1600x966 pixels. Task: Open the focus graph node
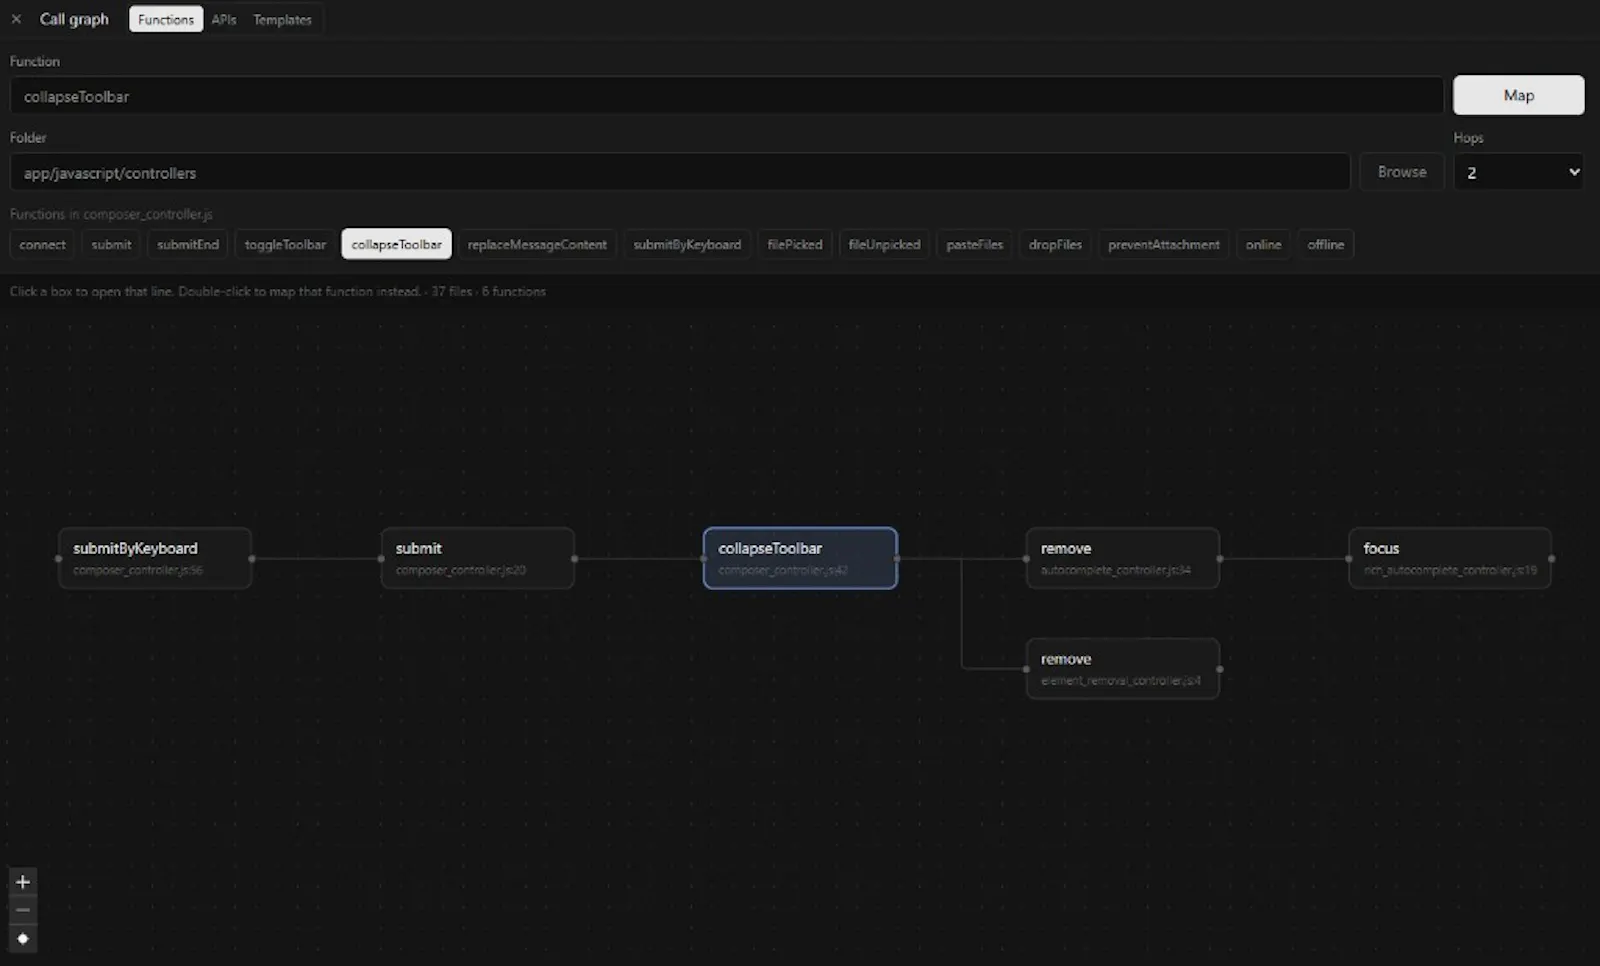click(1449, 558)
